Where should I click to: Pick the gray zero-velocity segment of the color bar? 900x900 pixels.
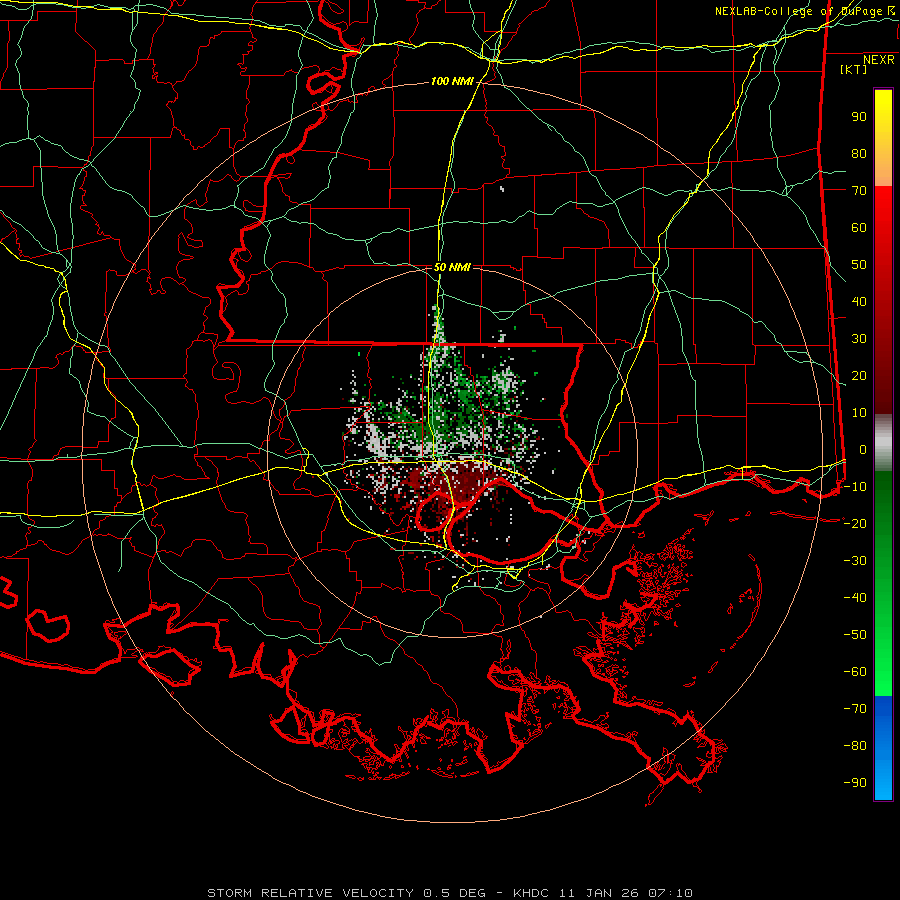click(883, 443)
